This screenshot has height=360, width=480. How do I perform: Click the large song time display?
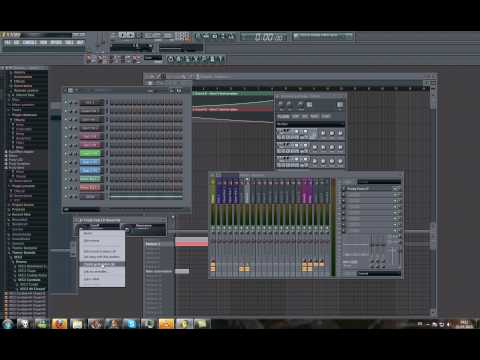click(269, 37)
